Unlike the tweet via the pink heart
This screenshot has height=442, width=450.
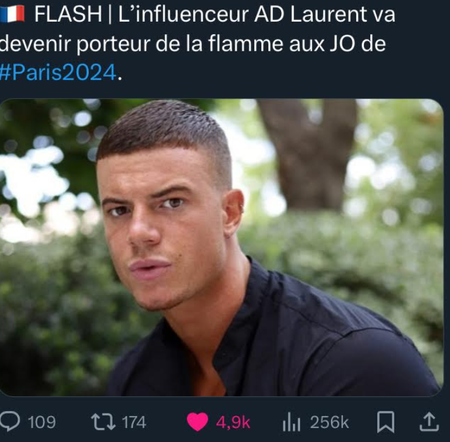[197, 422]
